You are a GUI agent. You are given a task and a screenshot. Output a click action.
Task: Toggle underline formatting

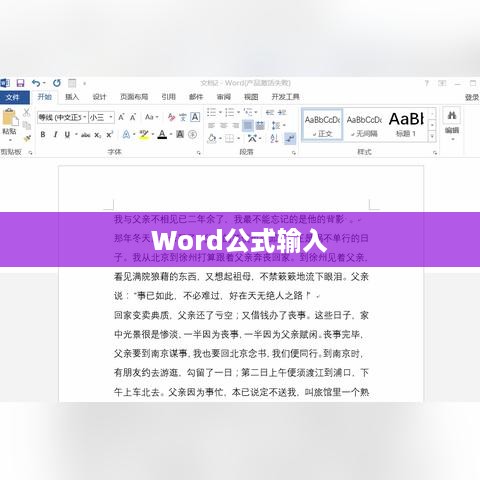point(67,135)
